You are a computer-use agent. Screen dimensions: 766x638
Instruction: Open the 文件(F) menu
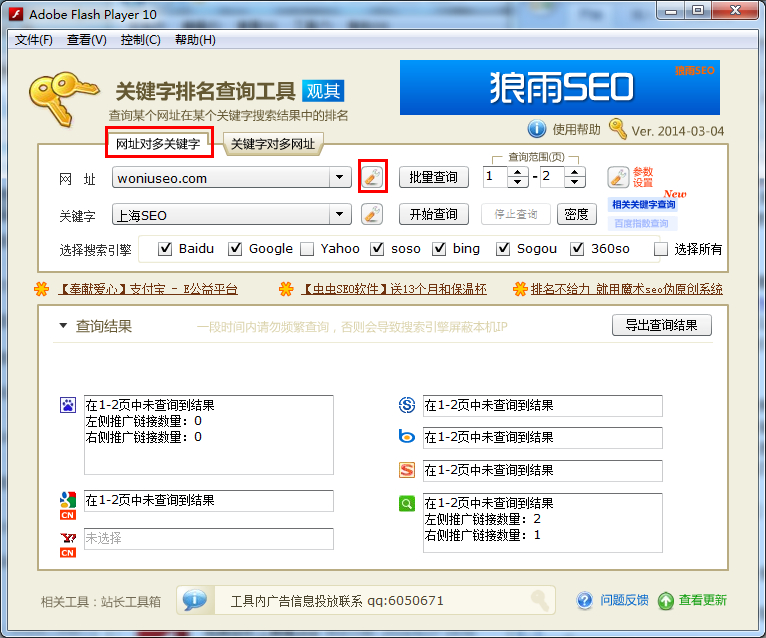tap(34, 40)
